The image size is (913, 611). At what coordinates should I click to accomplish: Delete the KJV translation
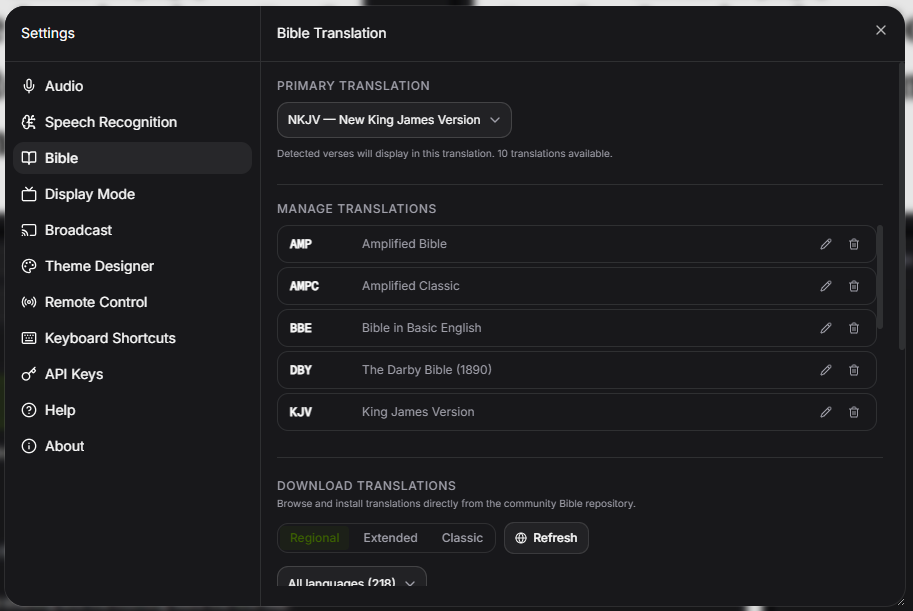click(x=854, y=412)
